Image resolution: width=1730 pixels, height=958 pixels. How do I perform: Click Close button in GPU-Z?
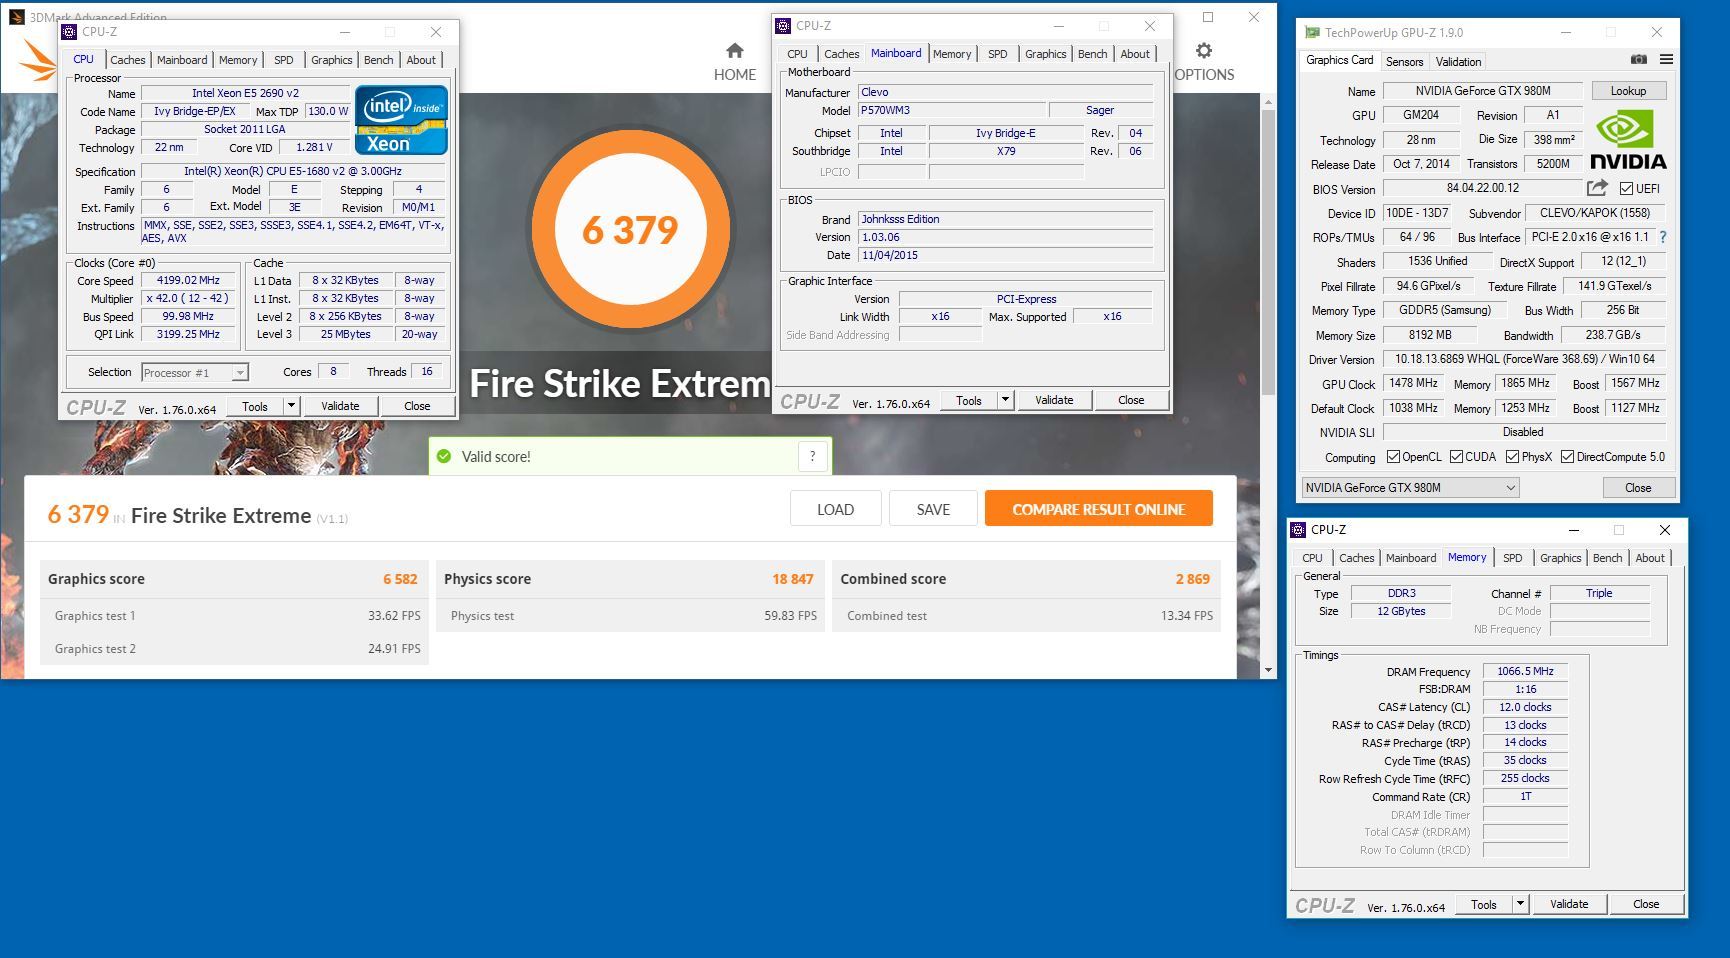click(x=1638, y=488)
